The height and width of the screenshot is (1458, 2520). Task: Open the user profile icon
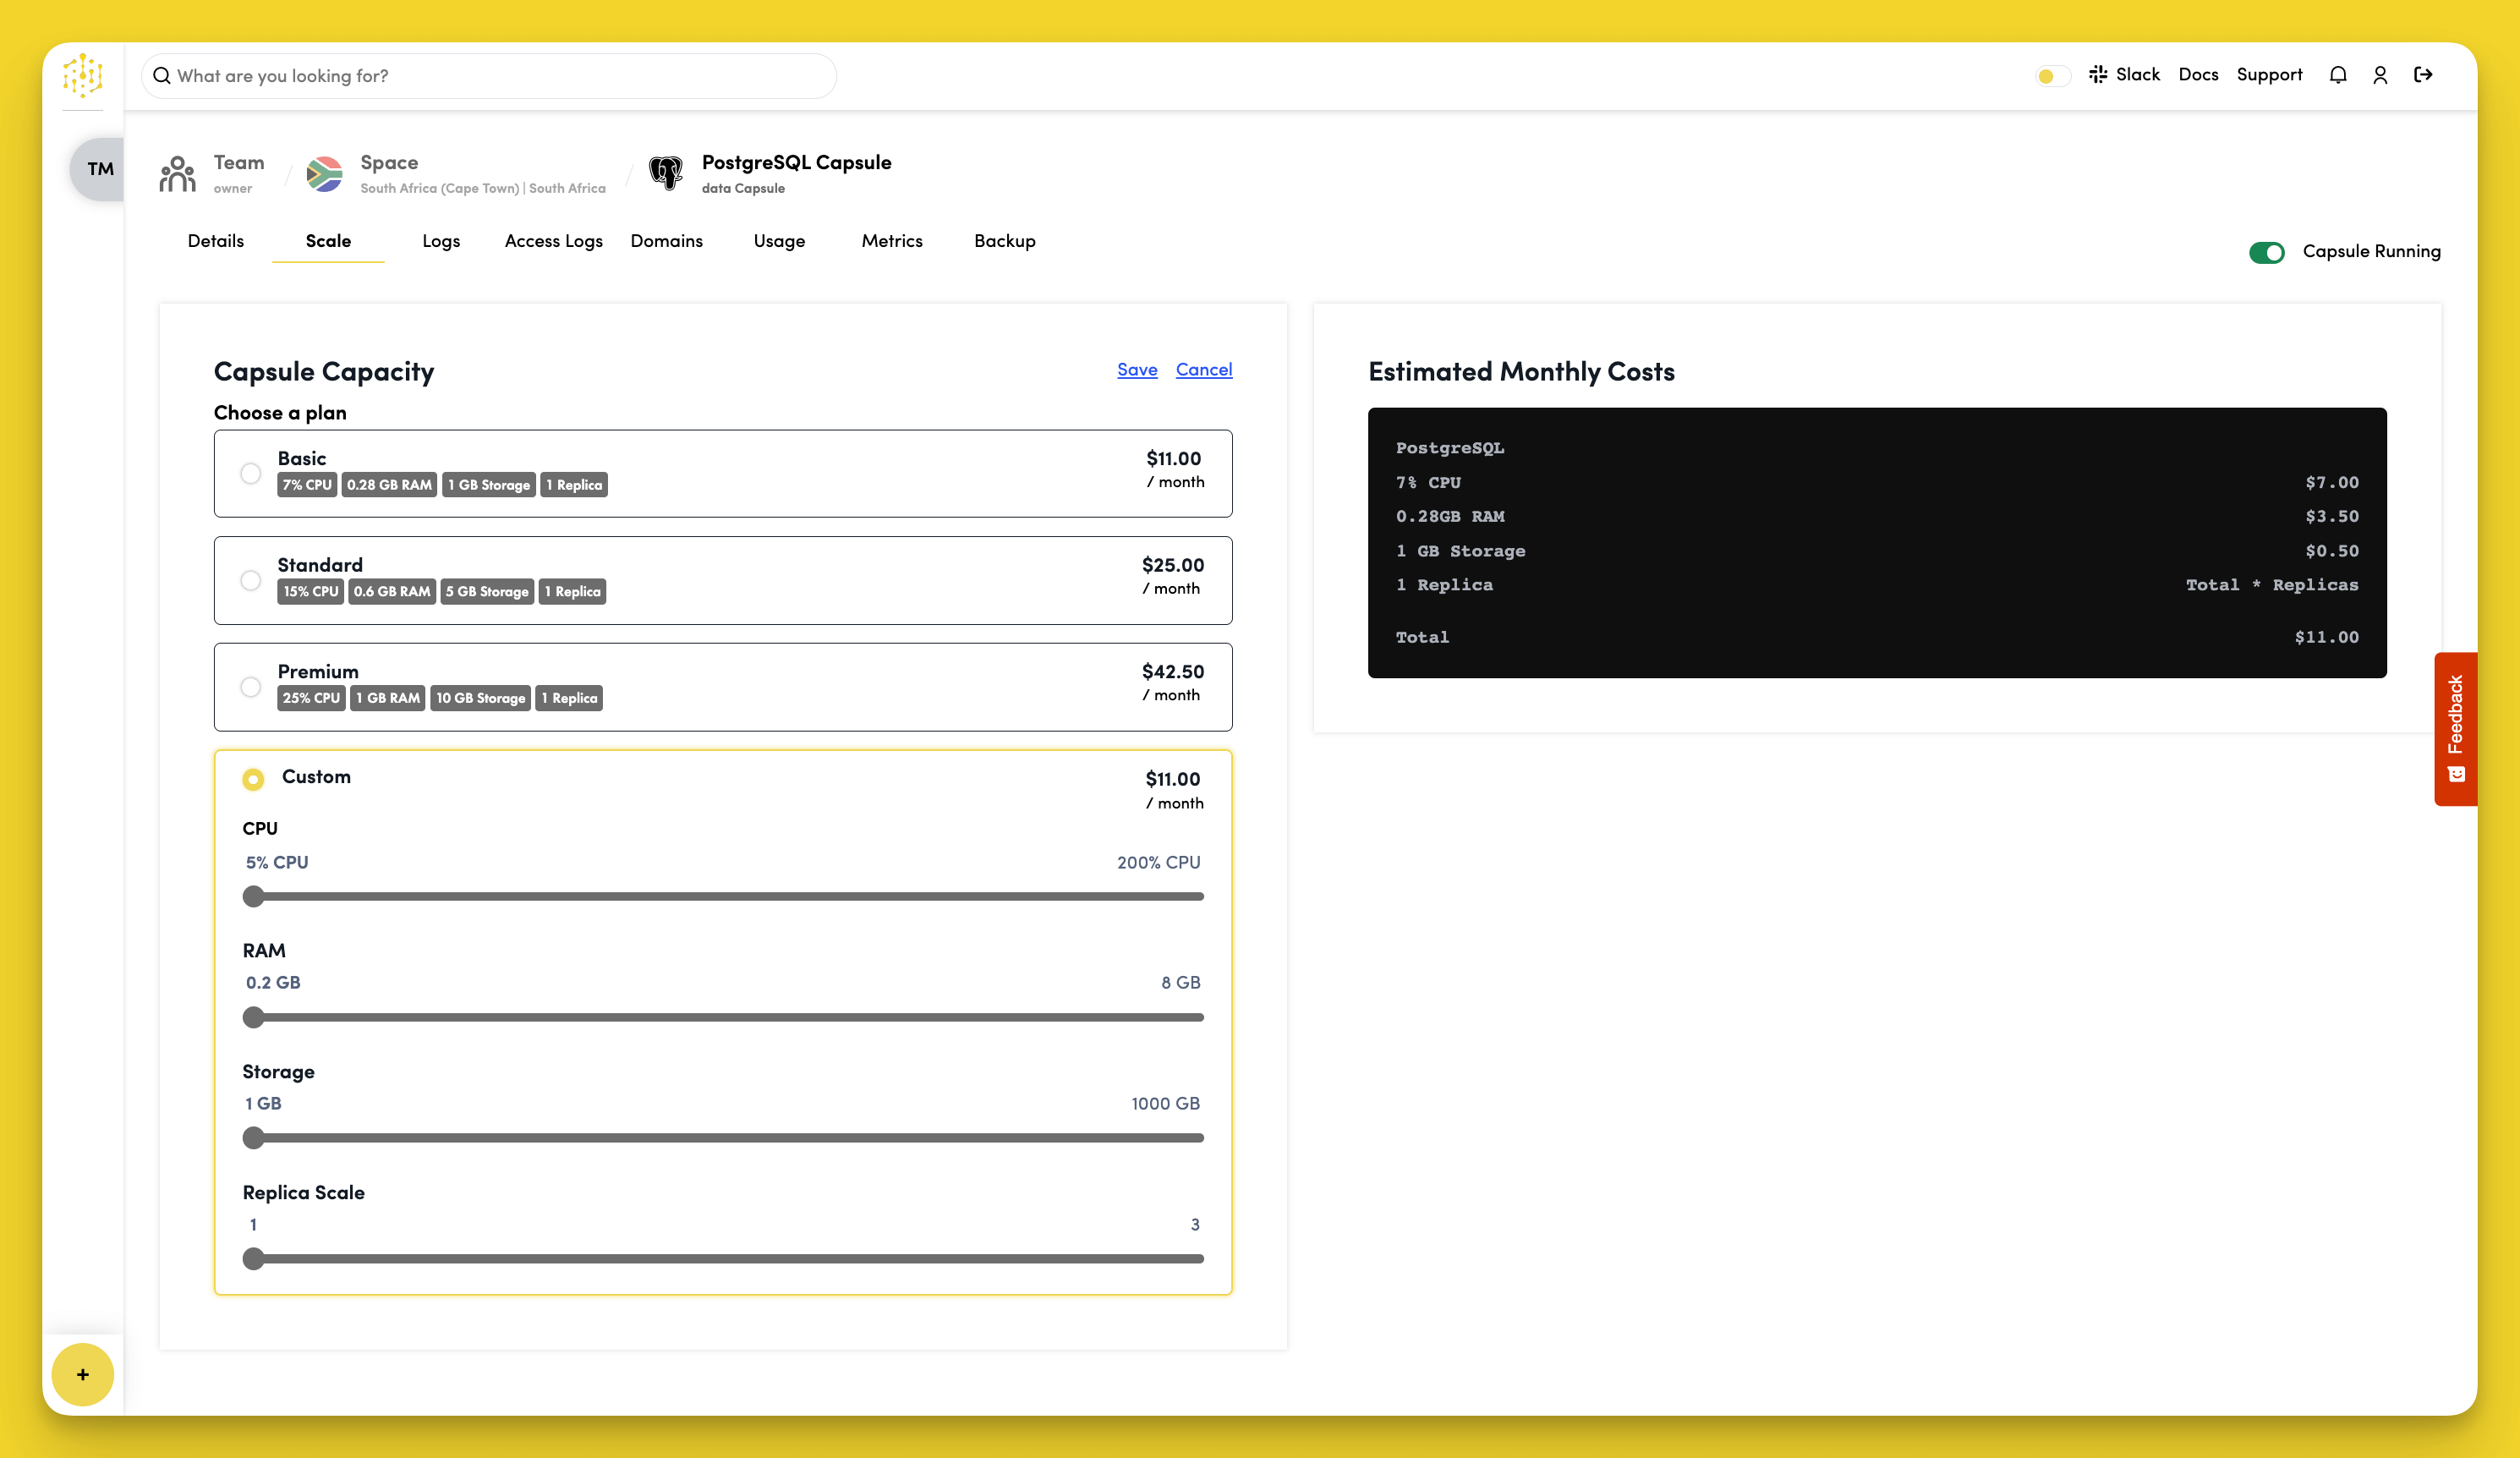pyautogui.click(x=2380, y=75)
